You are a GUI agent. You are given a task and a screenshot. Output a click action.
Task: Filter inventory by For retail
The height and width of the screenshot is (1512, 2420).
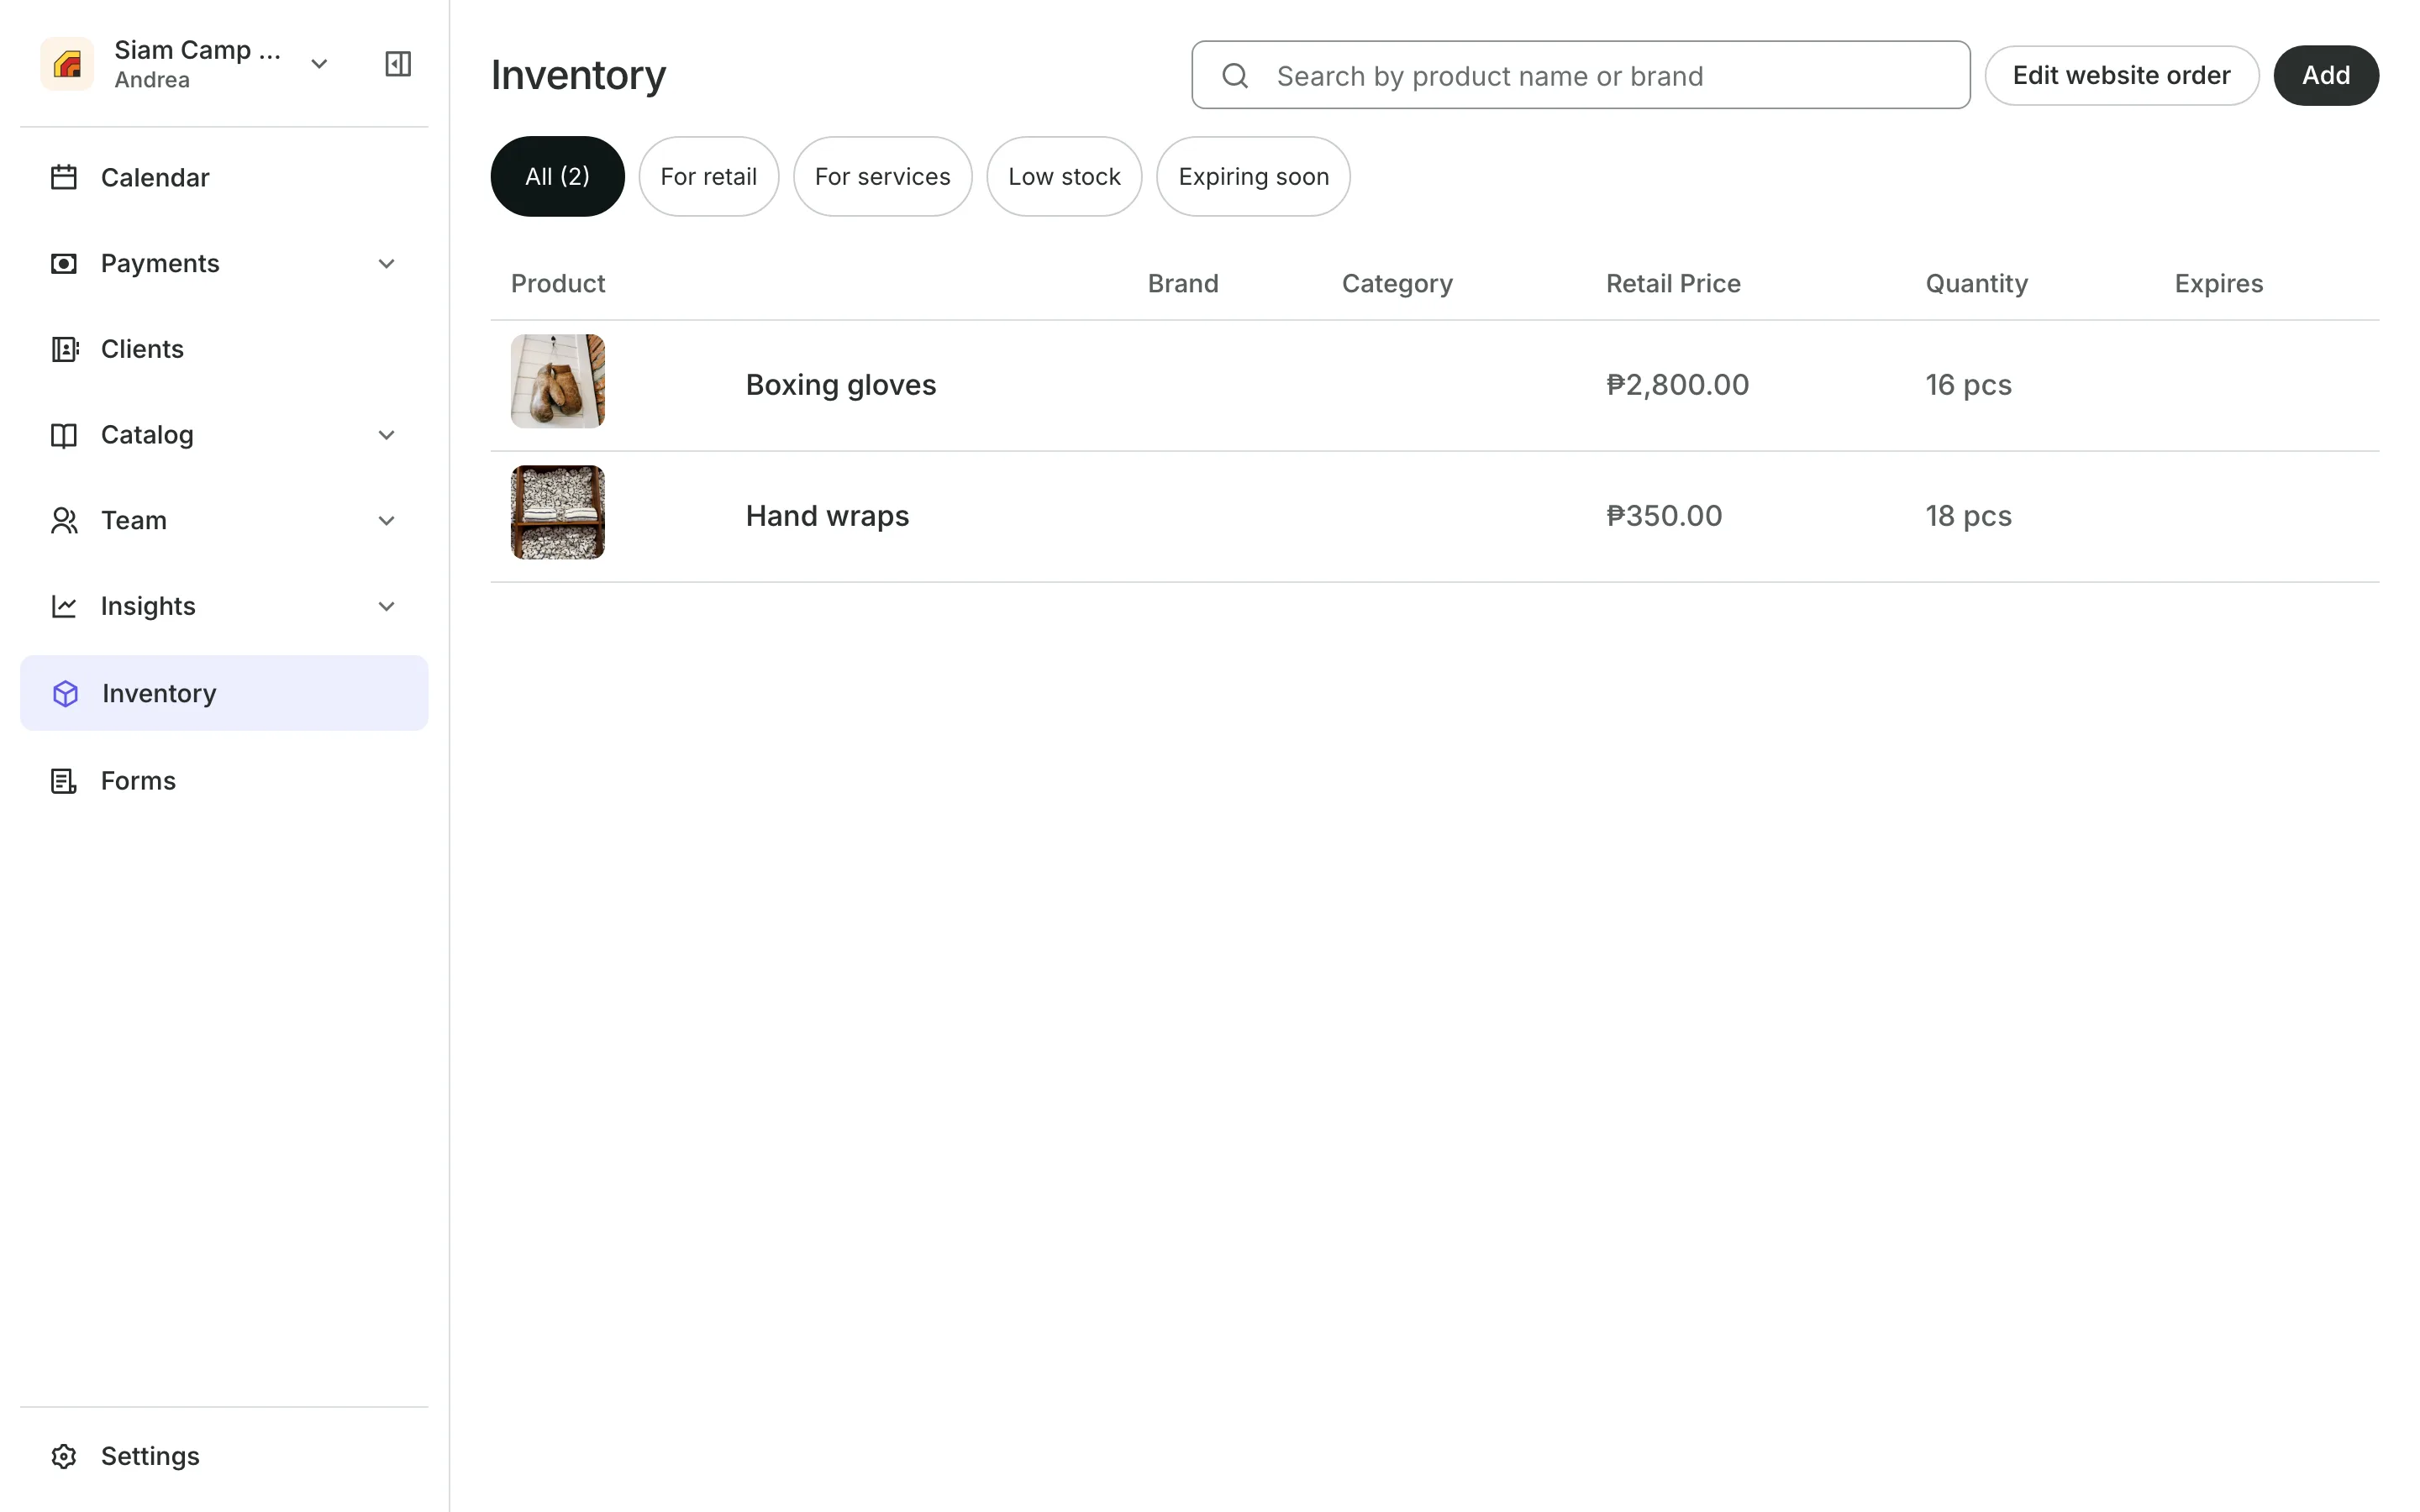point(708,176)
